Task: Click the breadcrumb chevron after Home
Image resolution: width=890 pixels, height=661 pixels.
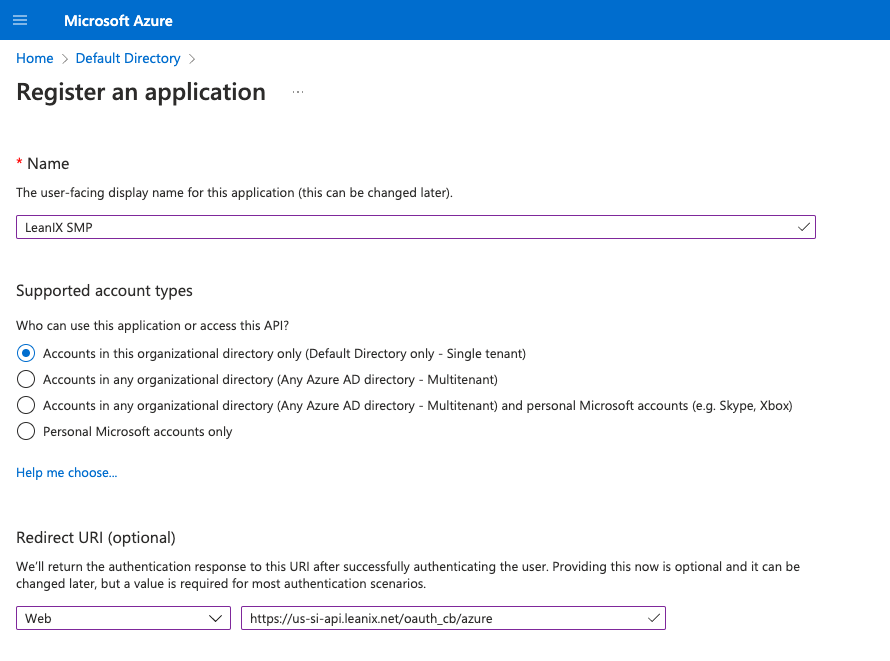Action: (x=65, y=59)
